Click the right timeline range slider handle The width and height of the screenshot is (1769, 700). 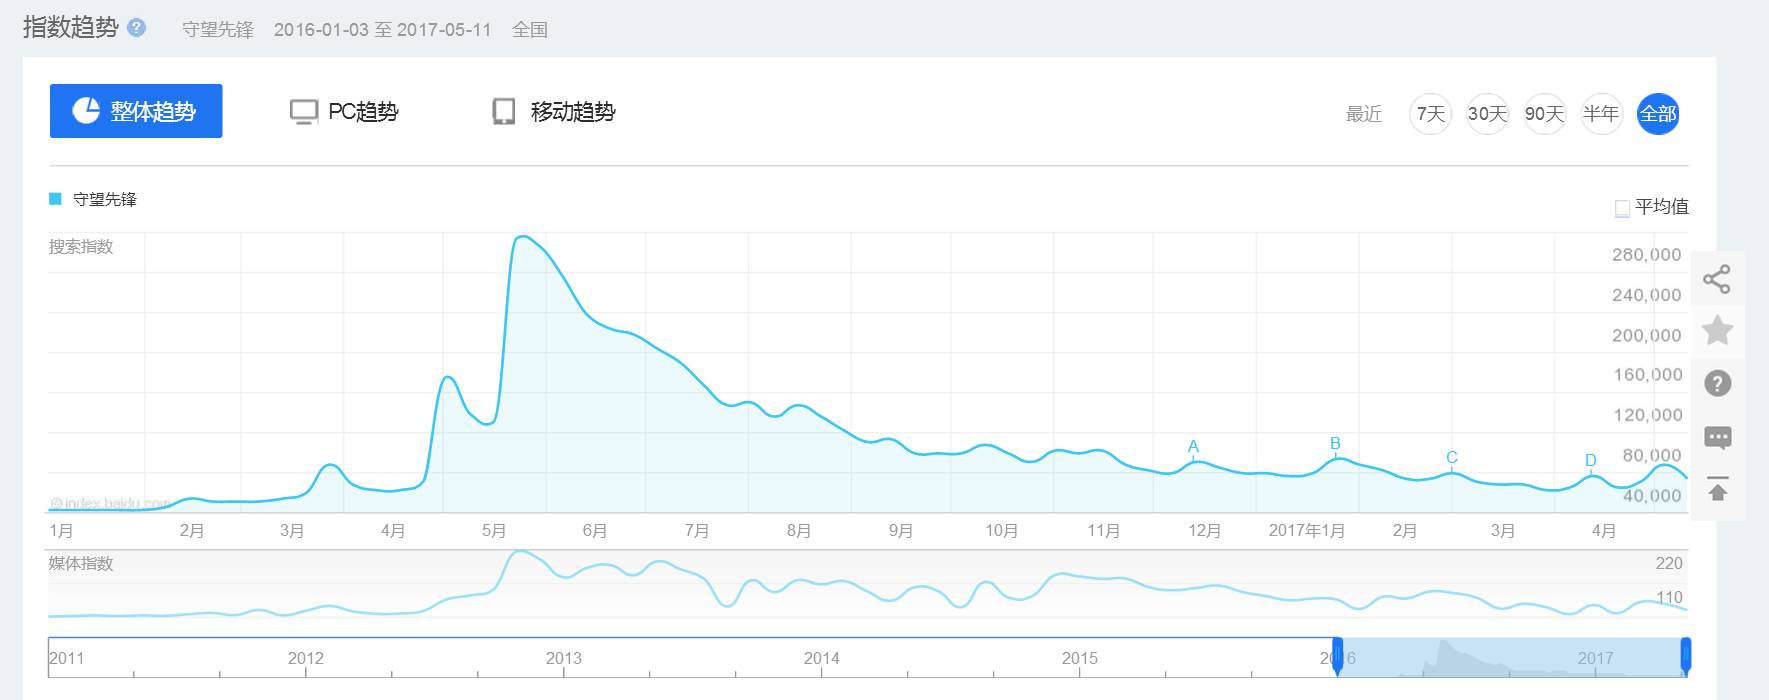pyautogui.click(x=1685, y=656)
